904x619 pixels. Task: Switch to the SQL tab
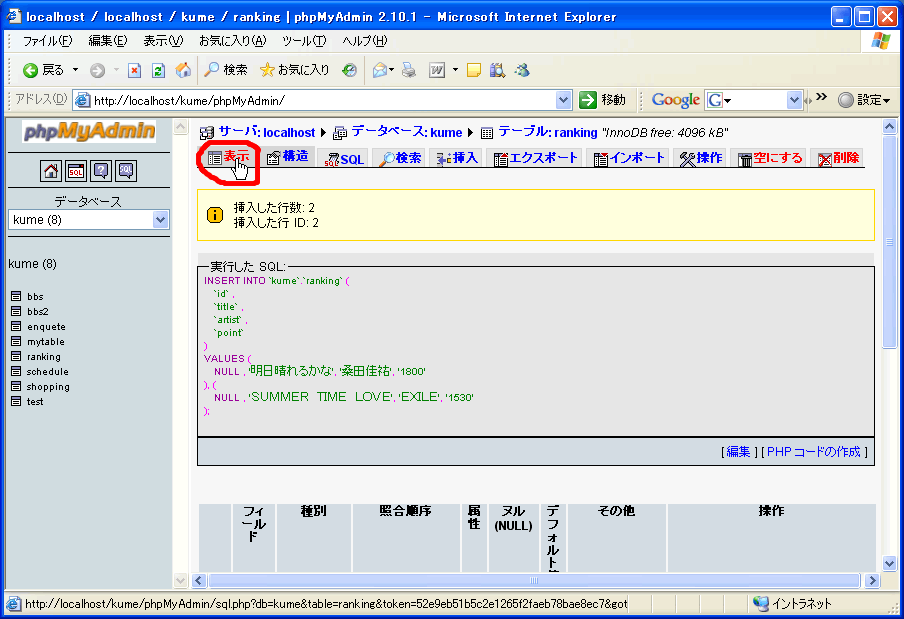point(344,158)
